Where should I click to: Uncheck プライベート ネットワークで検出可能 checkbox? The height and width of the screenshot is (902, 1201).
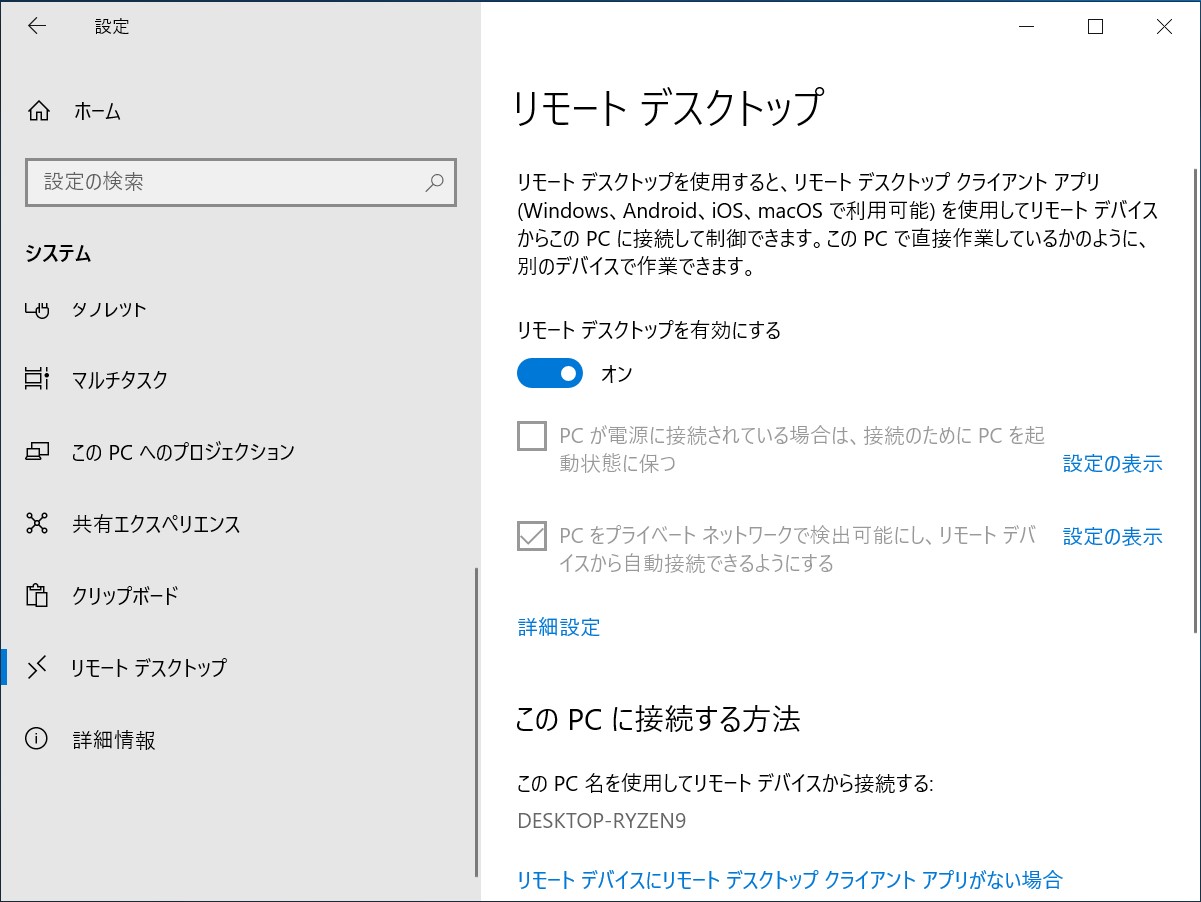(531, 536)
